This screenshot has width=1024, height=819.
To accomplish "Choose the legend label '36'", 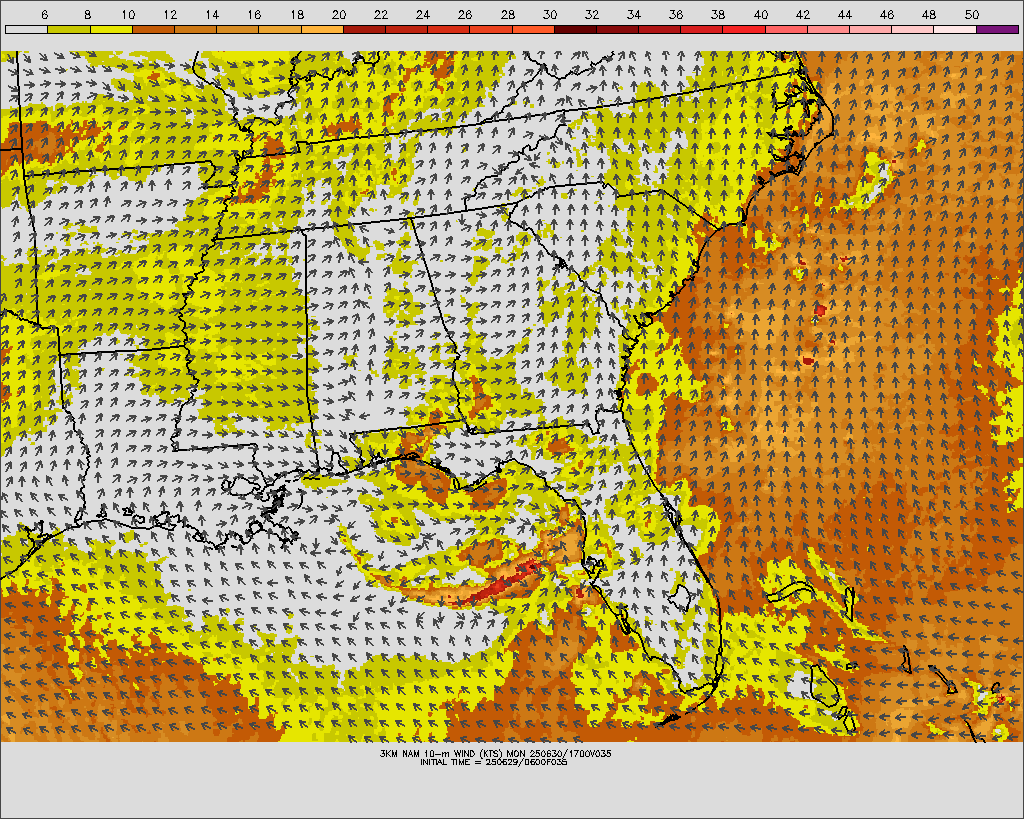I will (x=676, y=14).
